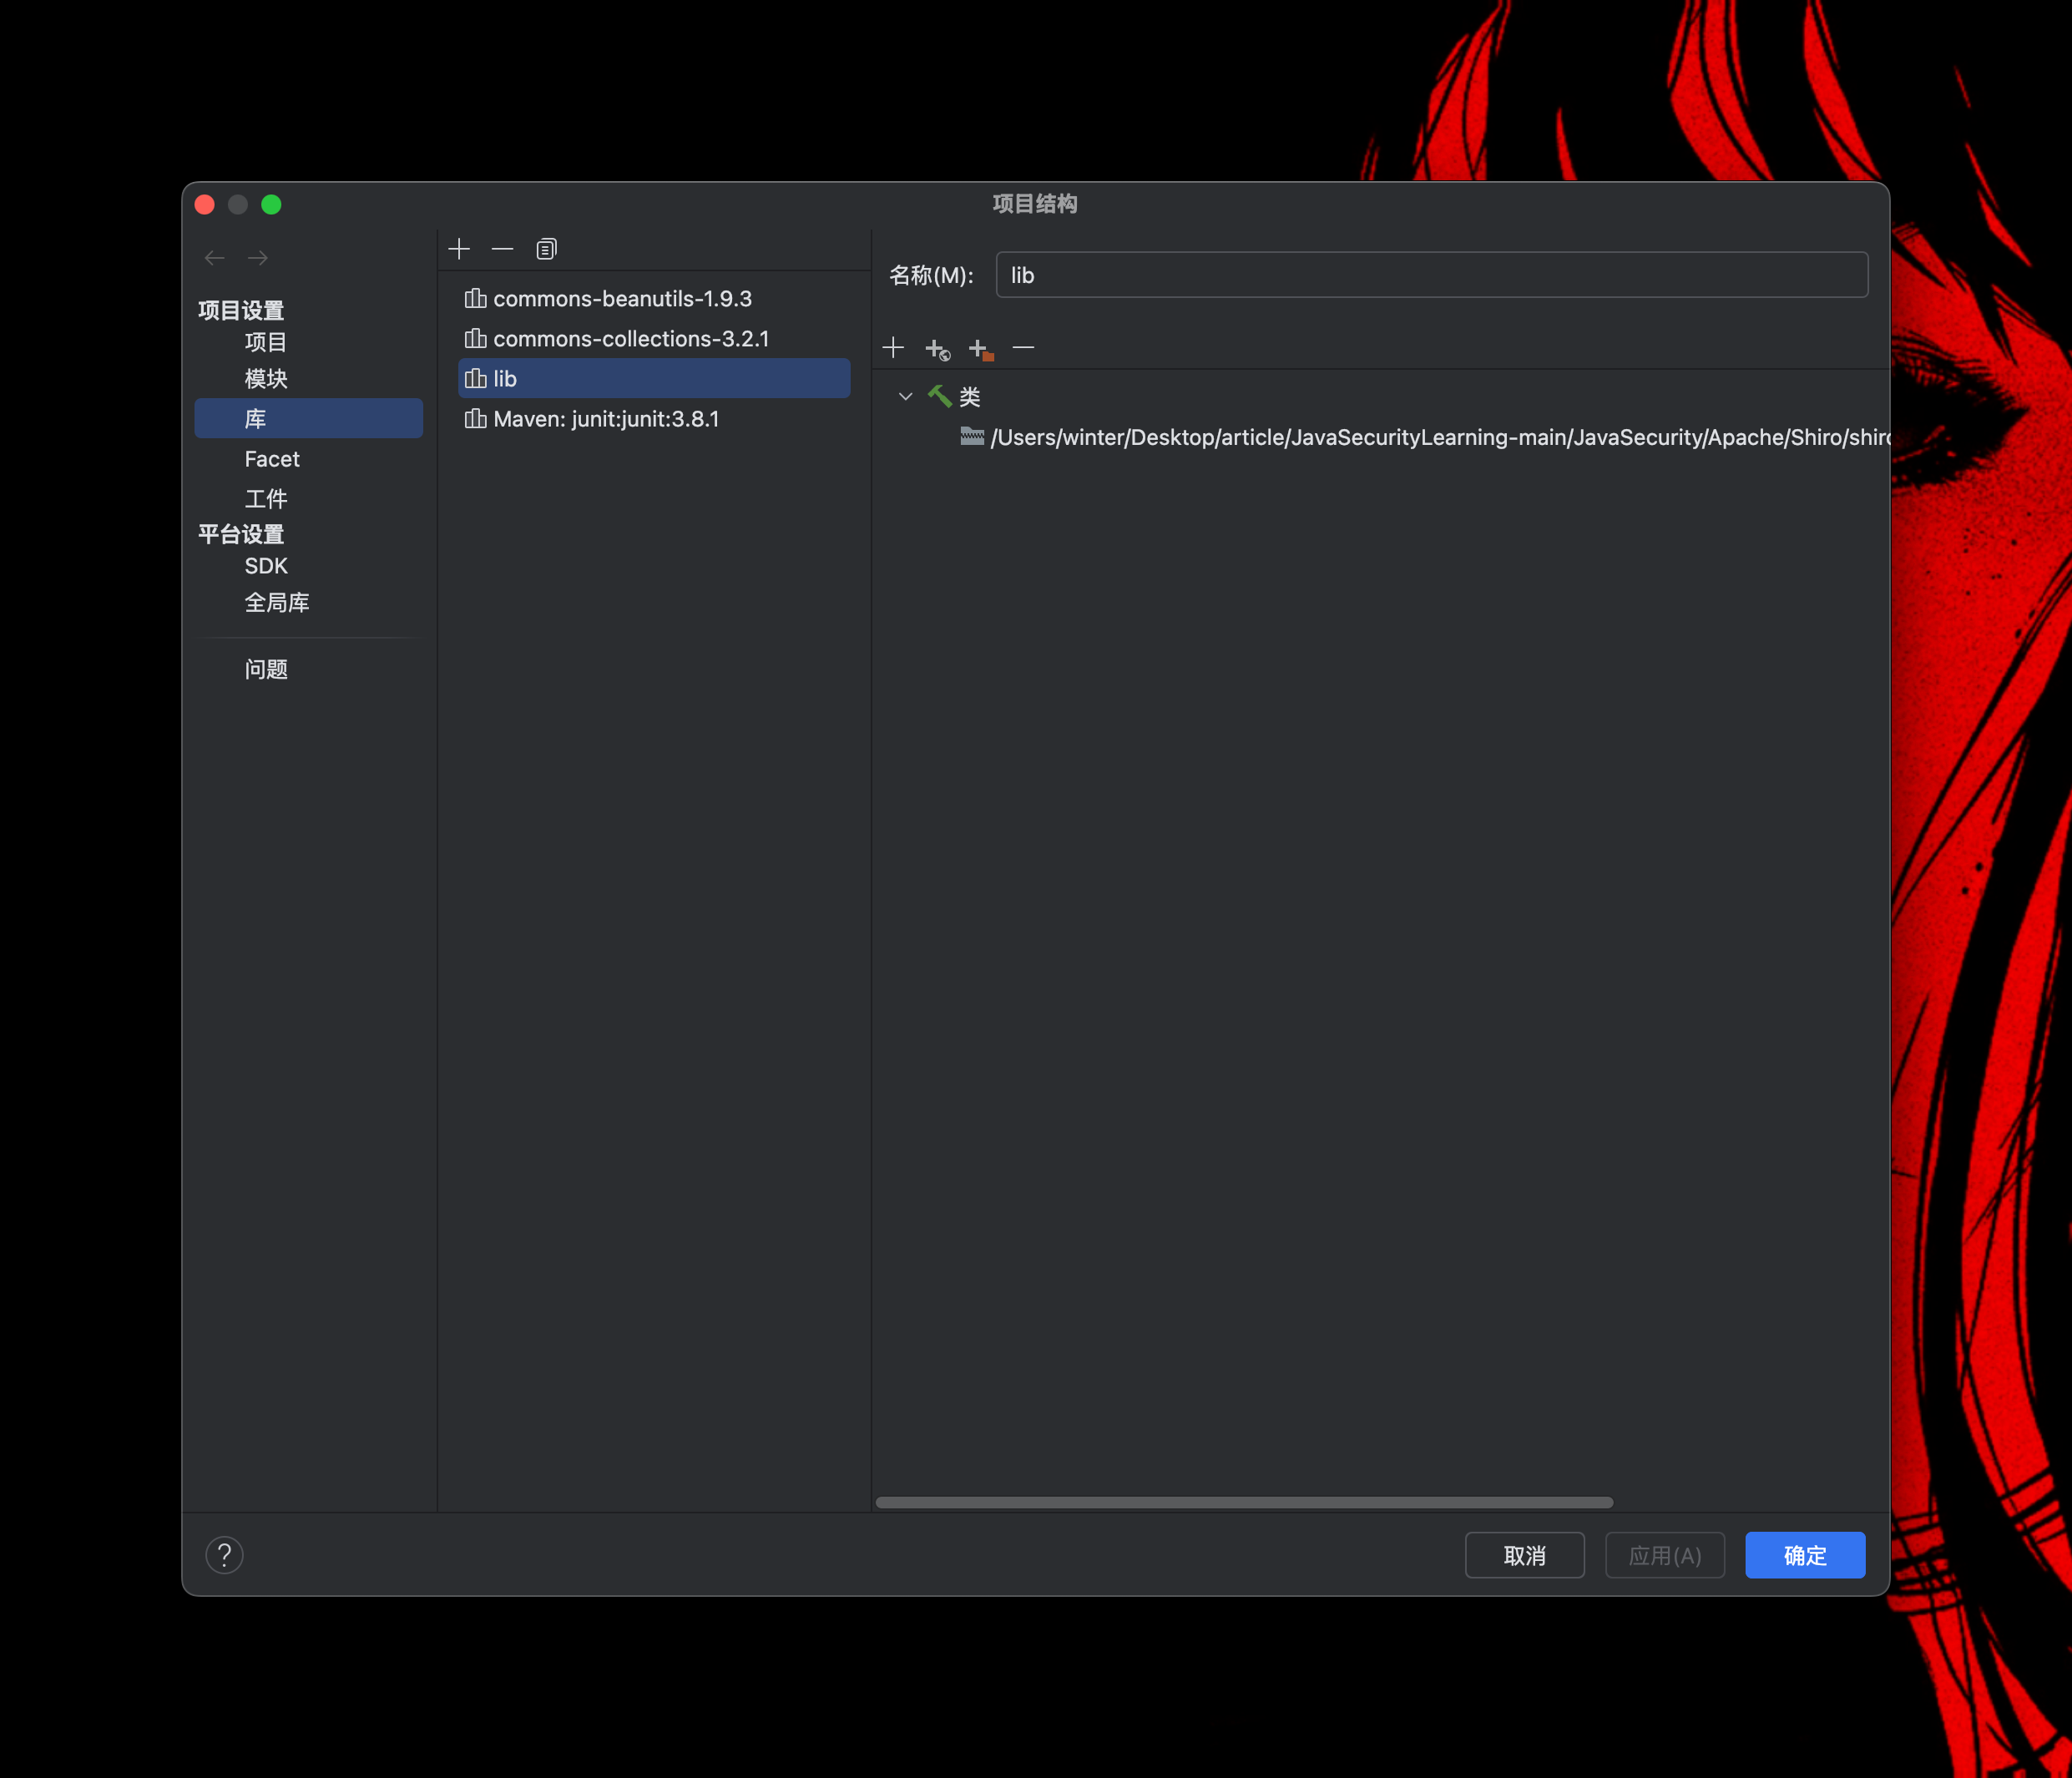Screen dimensions: 2072x1778
Task: Open the 模块 settings section
Action: click(266, 379)
